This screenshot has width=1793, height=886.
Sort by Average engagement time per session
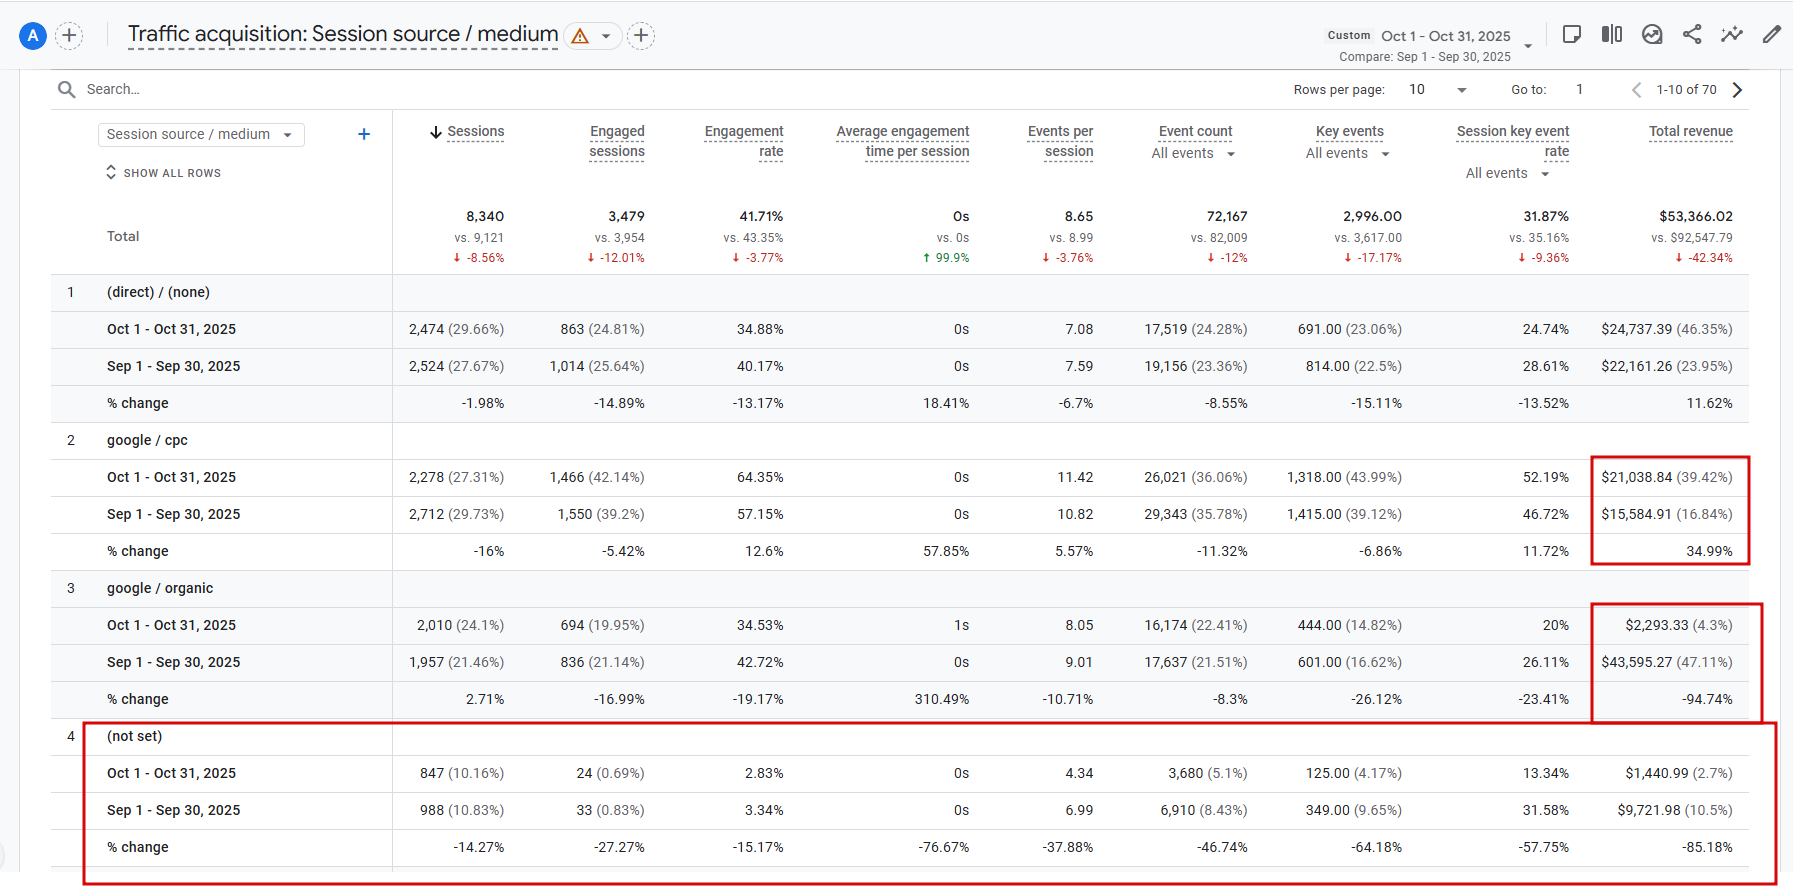click(903, 142)
